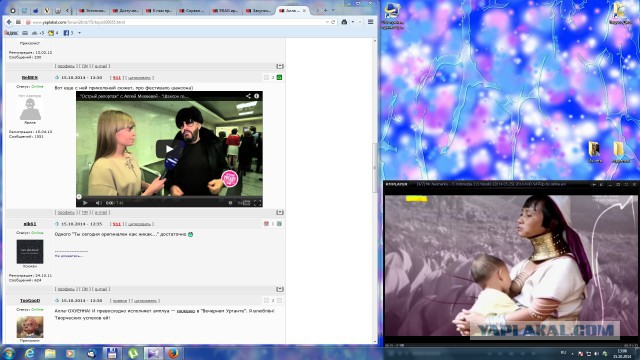Open the dropdown next to the extension icon
640x360 pixels.
tap(352, 22)
